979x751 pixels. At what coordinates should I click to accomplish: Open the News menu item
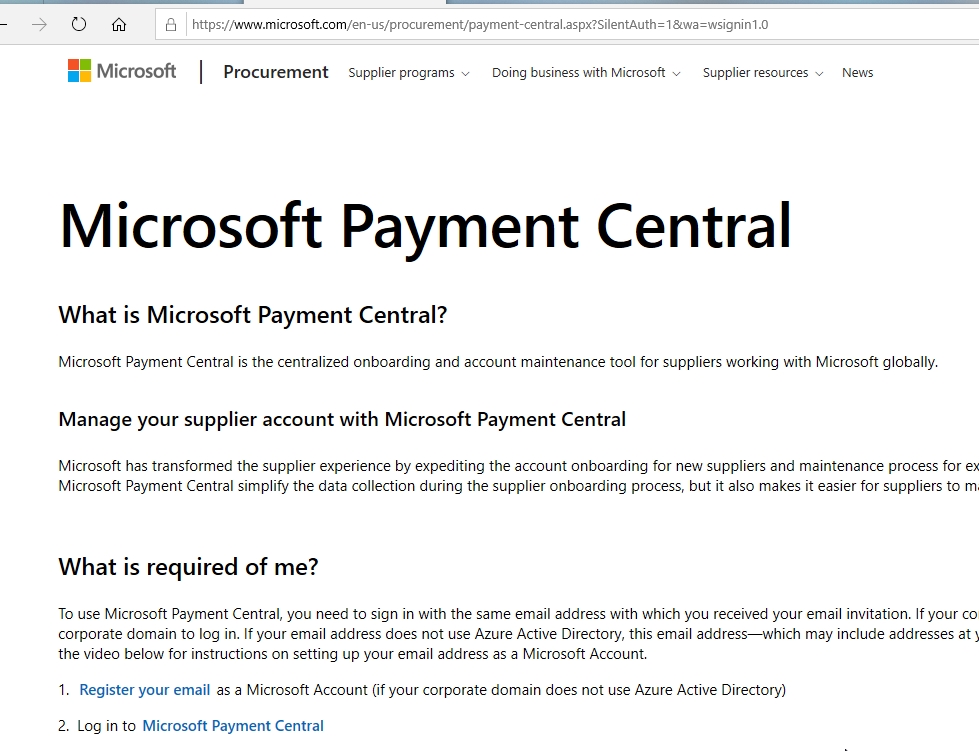(857, 73)
